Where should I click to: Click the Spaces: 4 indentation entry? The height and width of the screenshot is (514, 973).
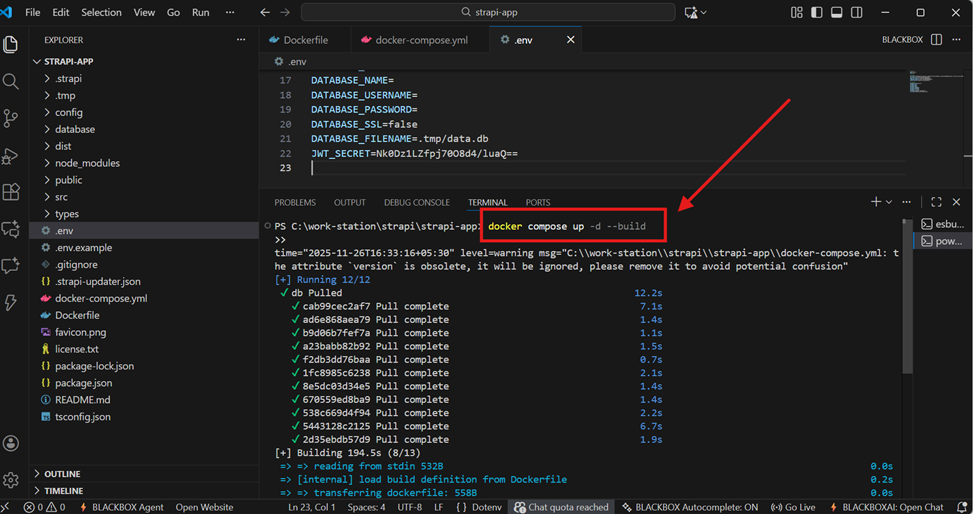[366, 507]
